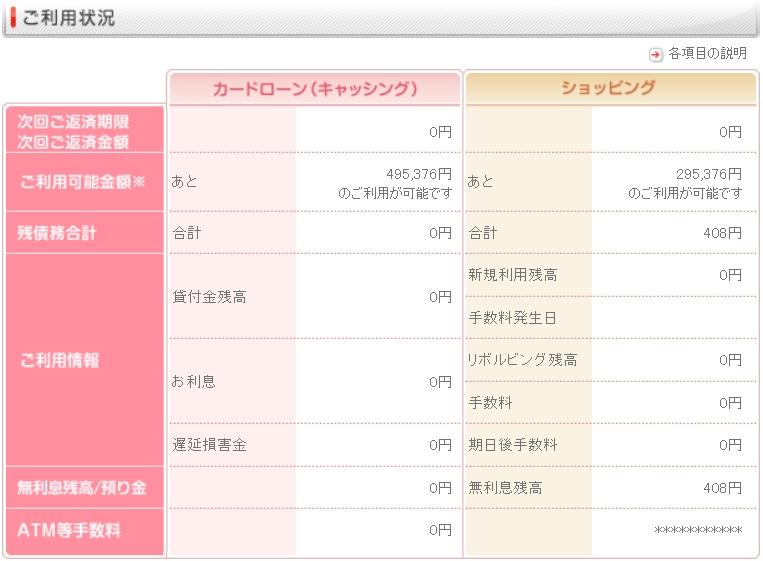The image size is (763, 561).
Task: Click the お利息 label
Action: (x=194, y=382)
